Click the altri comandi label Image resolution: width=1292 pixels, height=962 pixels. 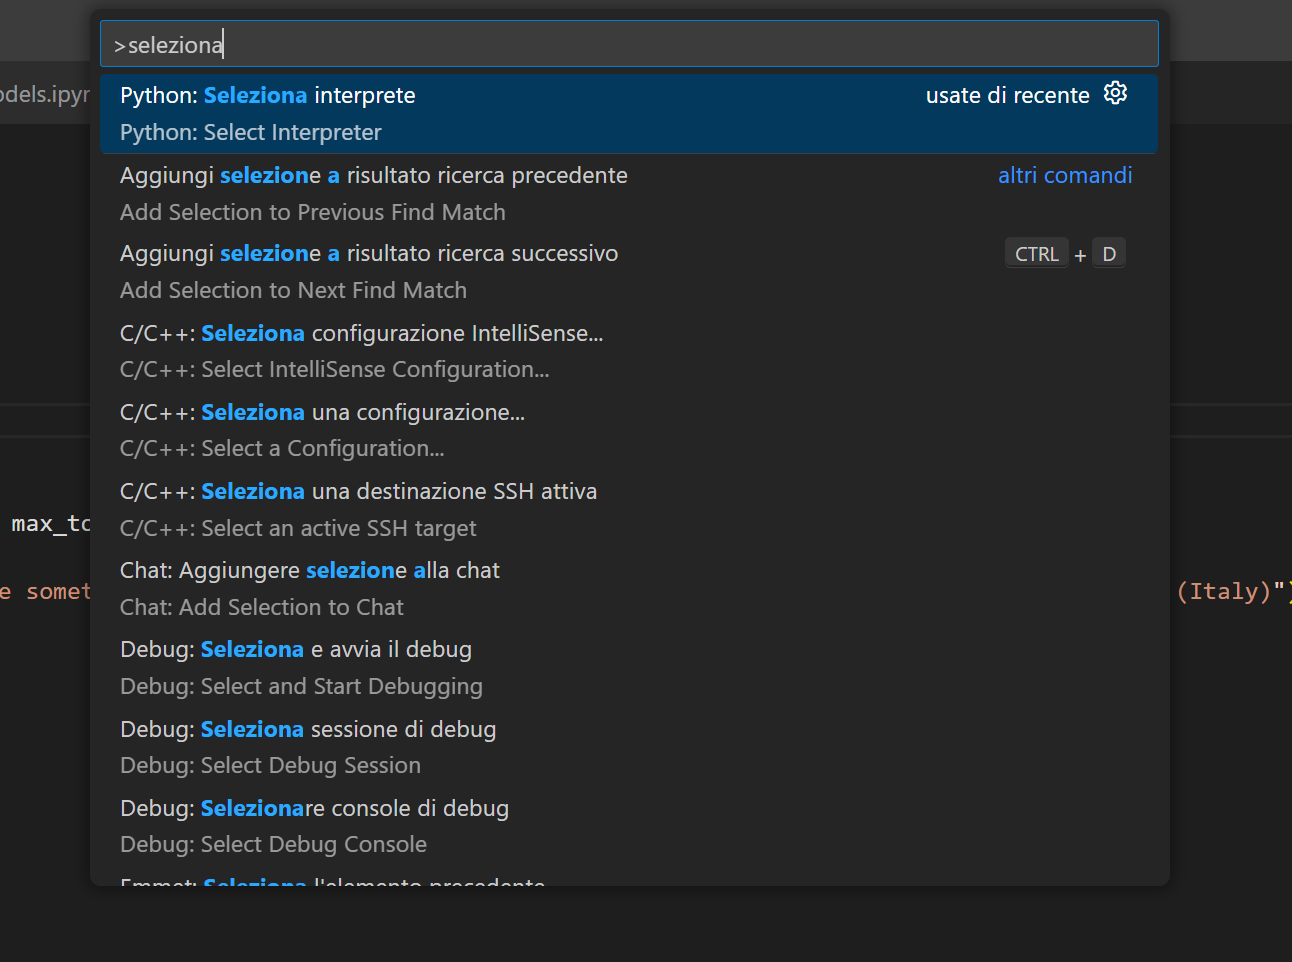pos(1065,175)
